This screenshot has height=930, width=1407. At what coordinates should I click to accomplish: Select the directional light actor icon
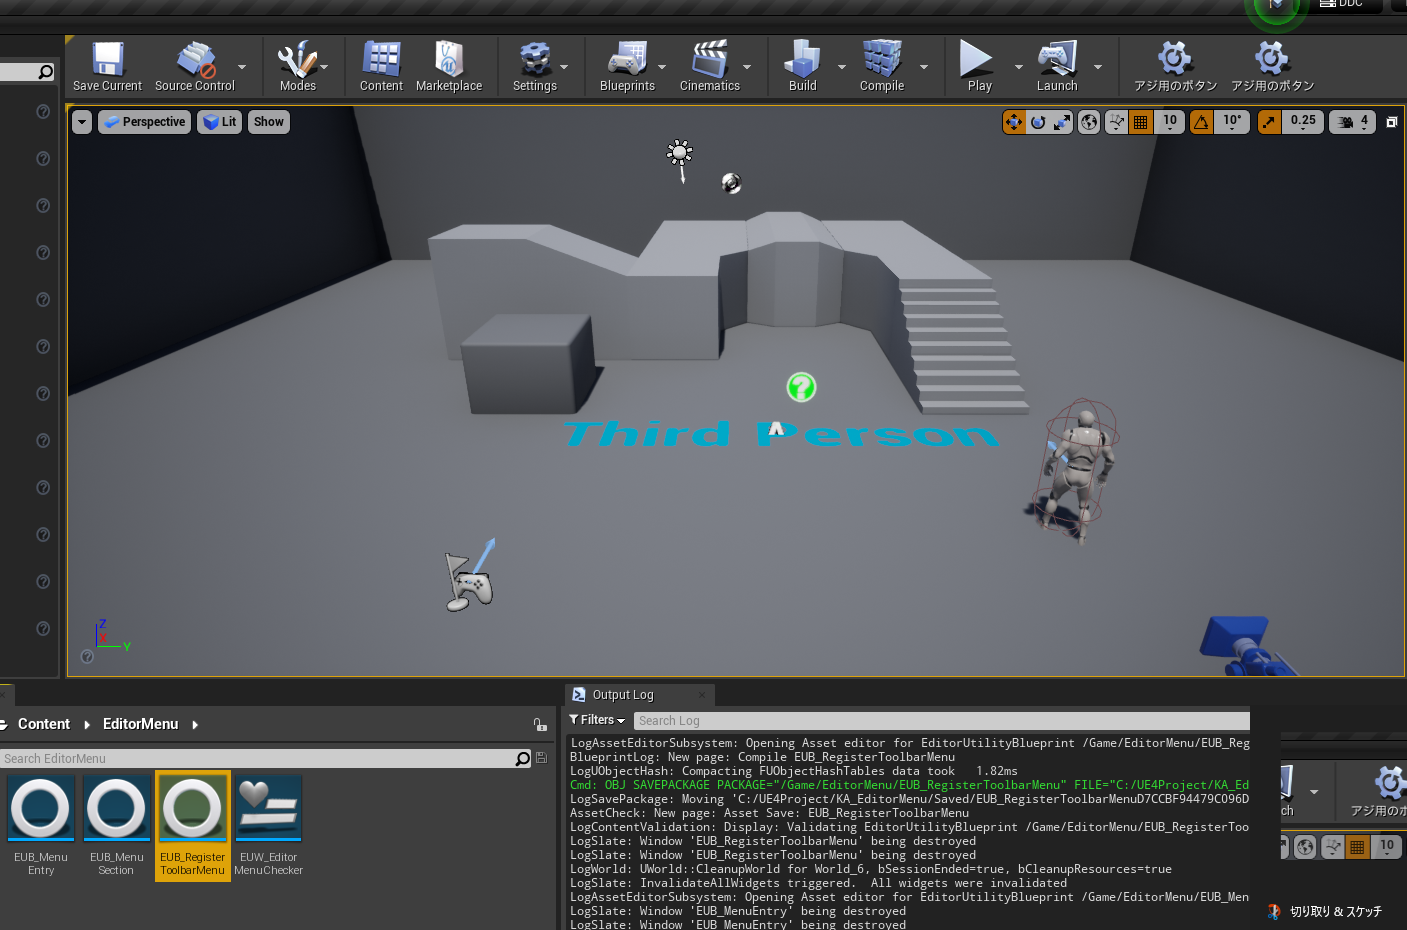point(680,159)
